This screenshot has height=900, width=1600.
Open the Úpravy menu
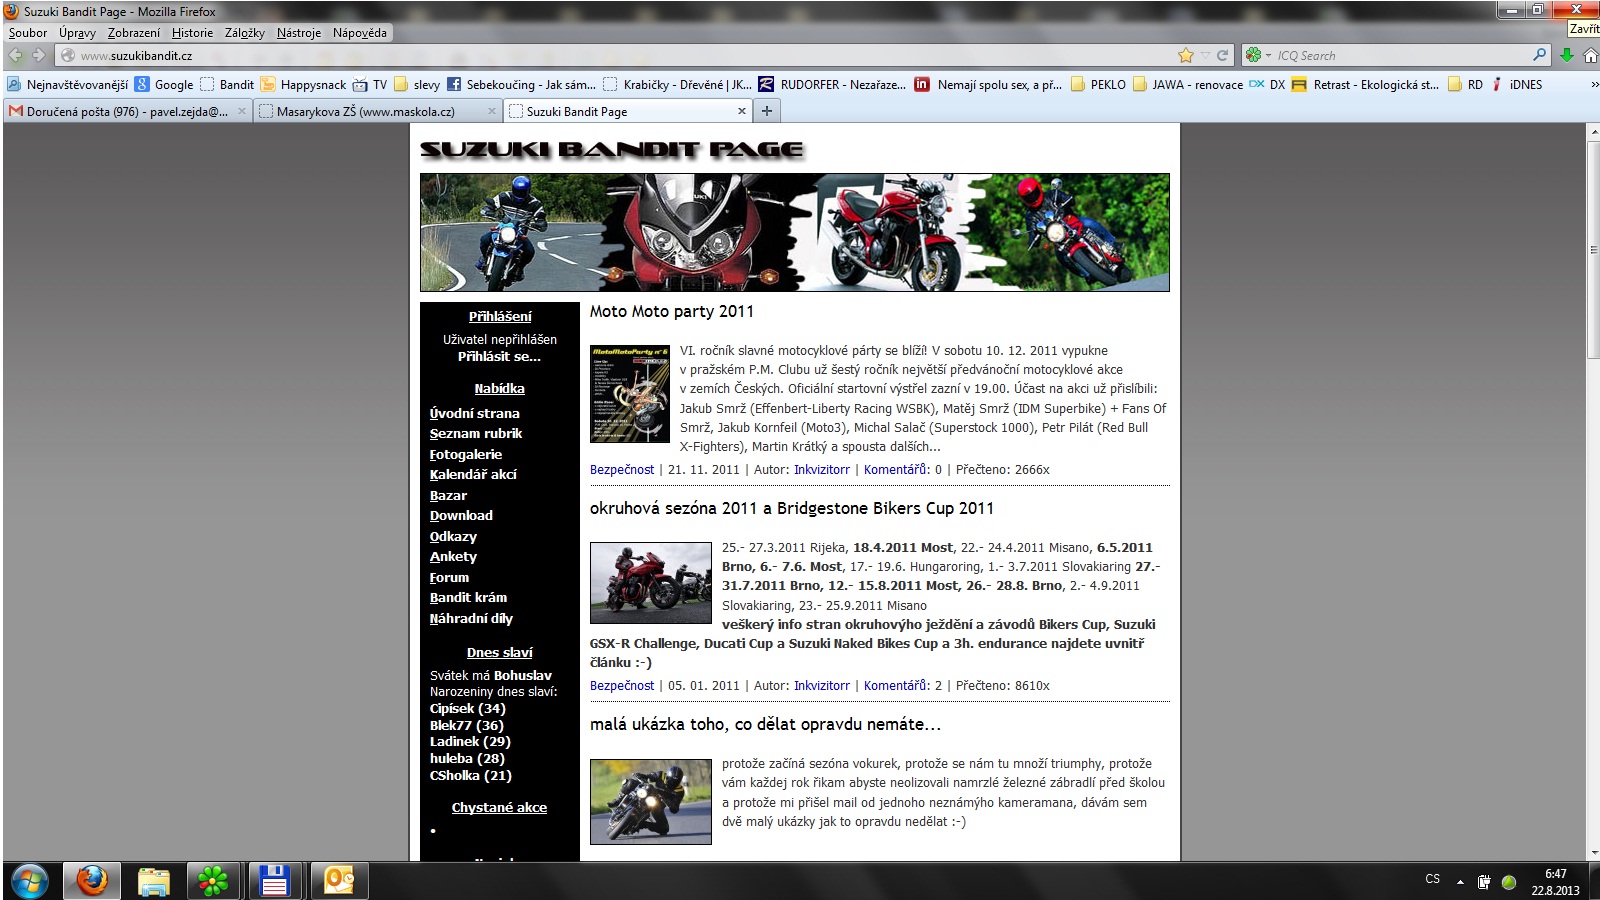(77, 33)
